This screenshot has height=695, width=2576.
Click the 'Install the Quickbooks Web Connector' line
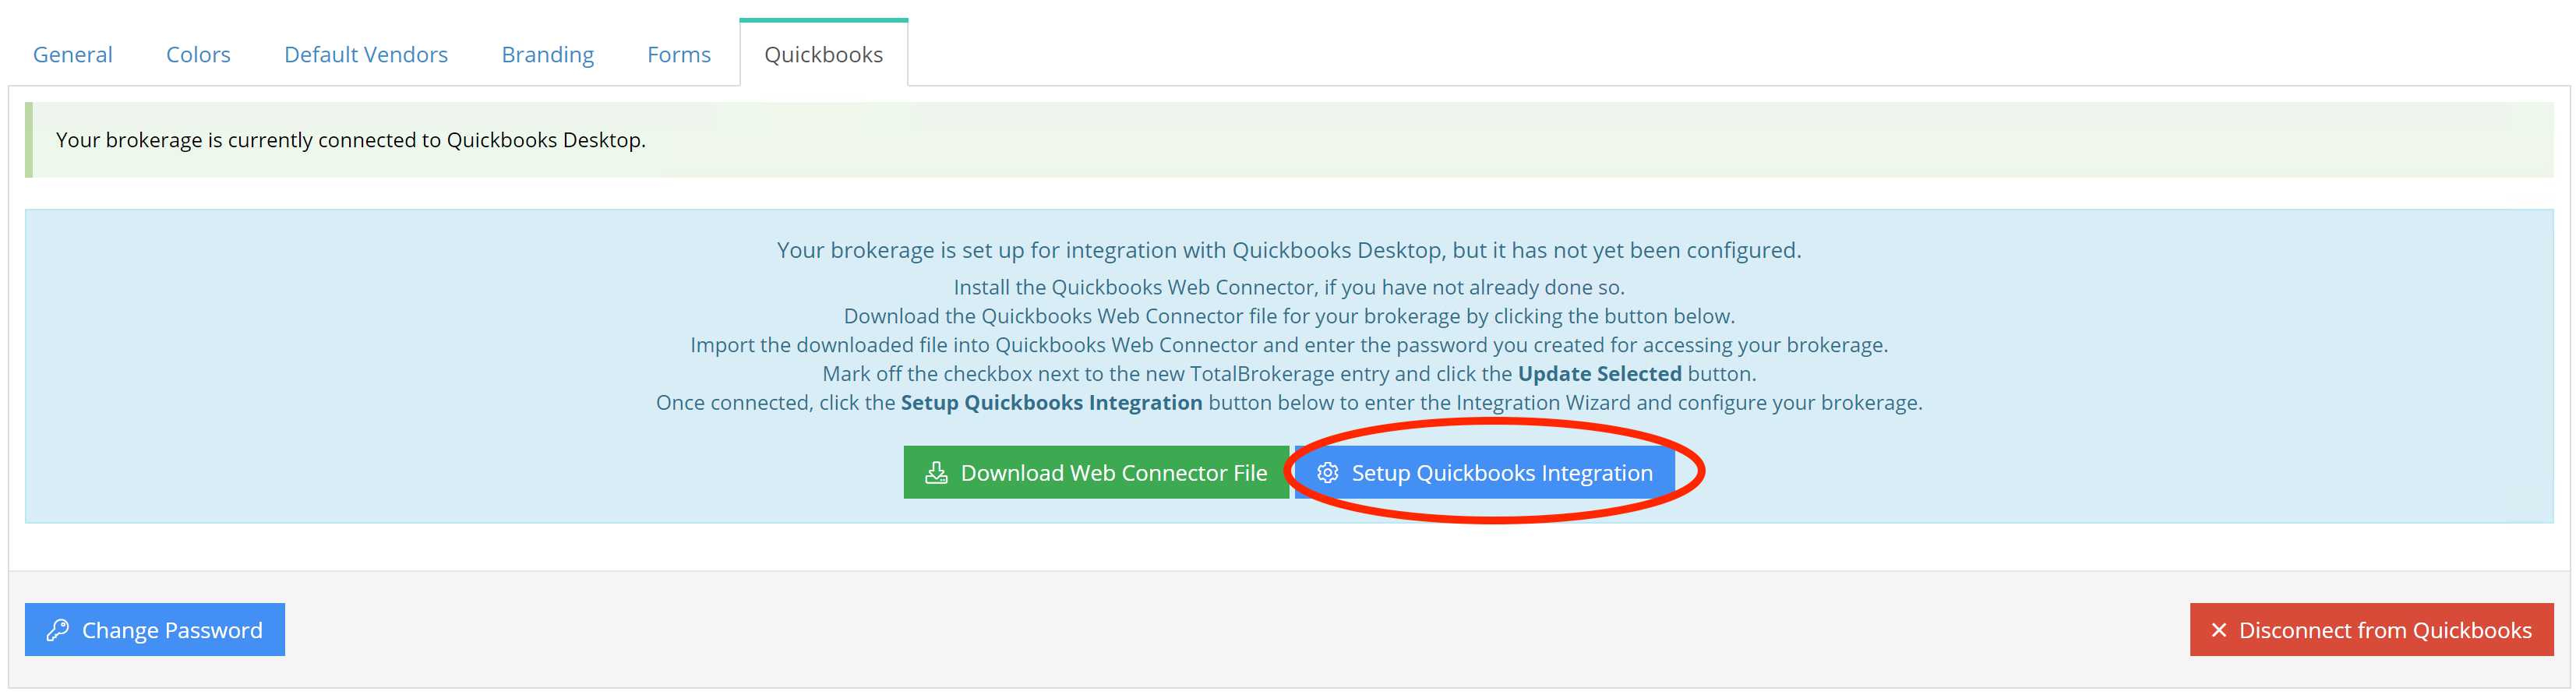point(1289,287)
